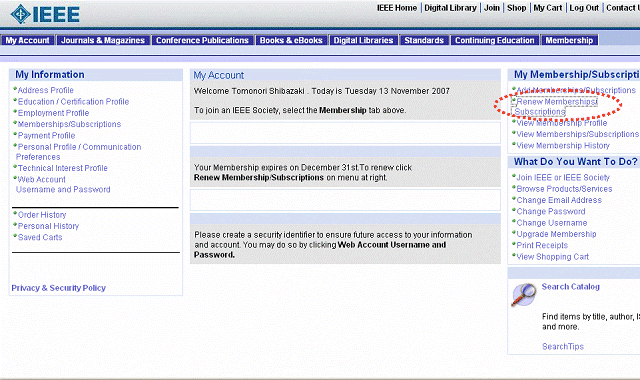
Task: Open View Memberships/Subscriptions link
Action: point(577,134)
